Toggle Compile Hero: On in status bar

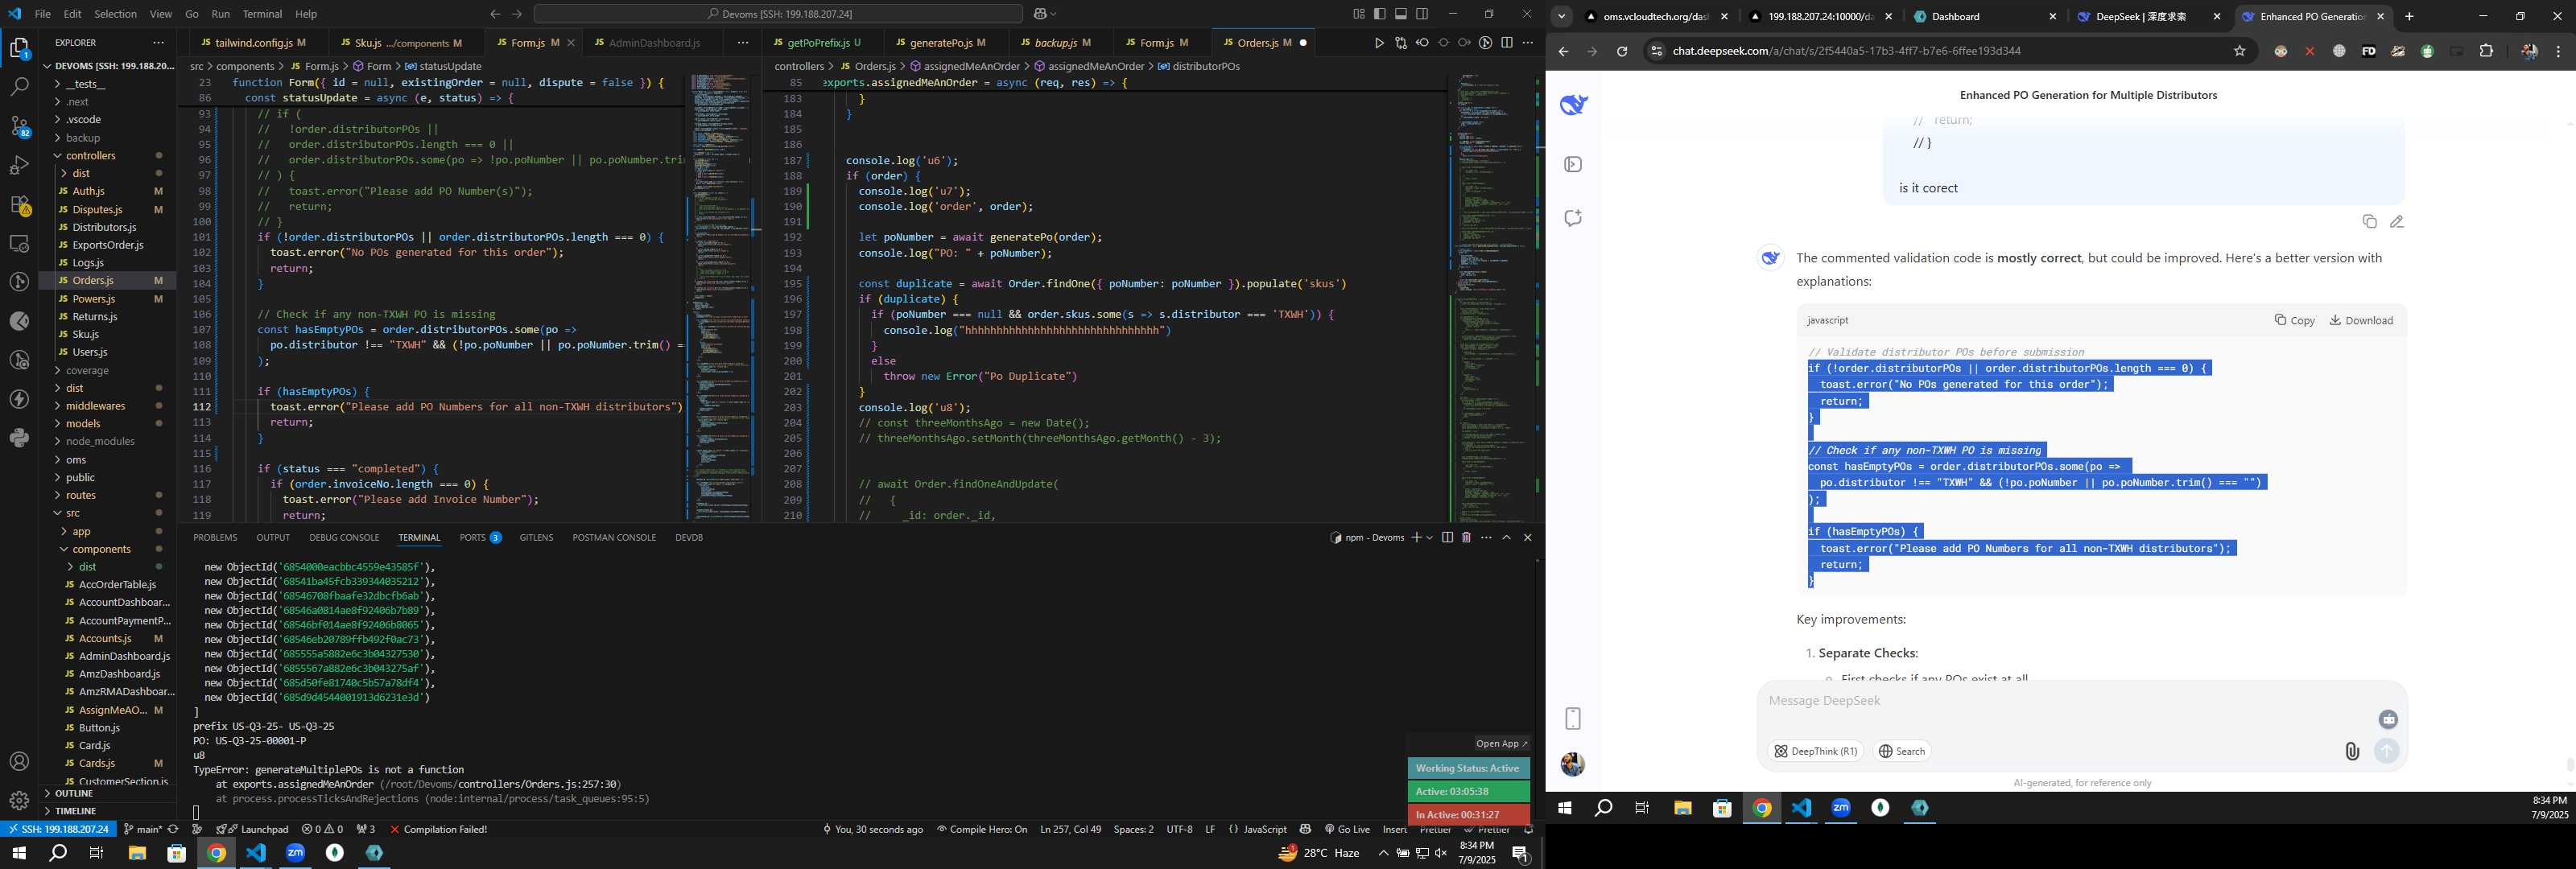pyautogui.click(x=982, y=829)
